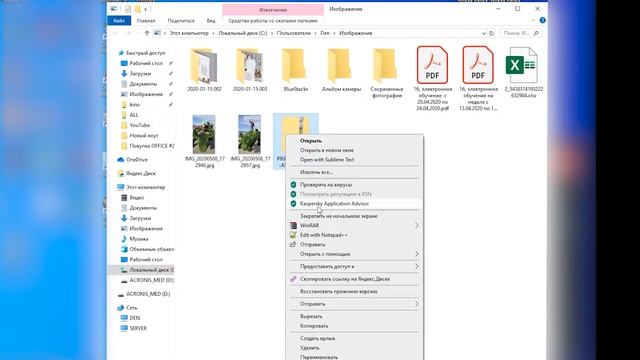The width and height of the screenshot is (640, 360).
Task: Click the Refresh icon in address bar
Action: (491, 33)
